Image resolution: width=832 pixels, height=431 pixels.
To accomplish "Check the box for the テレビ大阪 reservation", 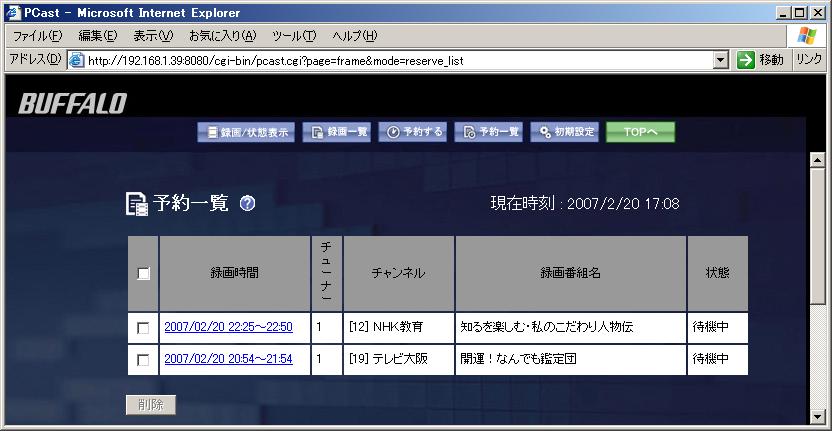I will click(x=143, y=360).
